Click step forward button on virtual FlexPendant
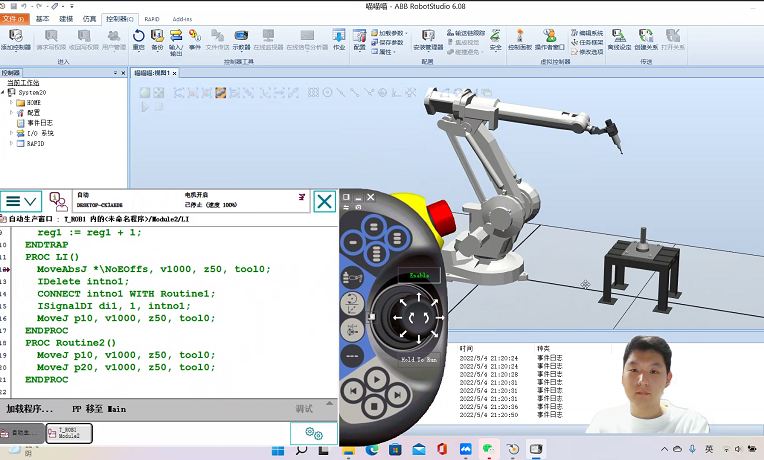764x460 pixels. pyautogui.click(x=397, y=394)
